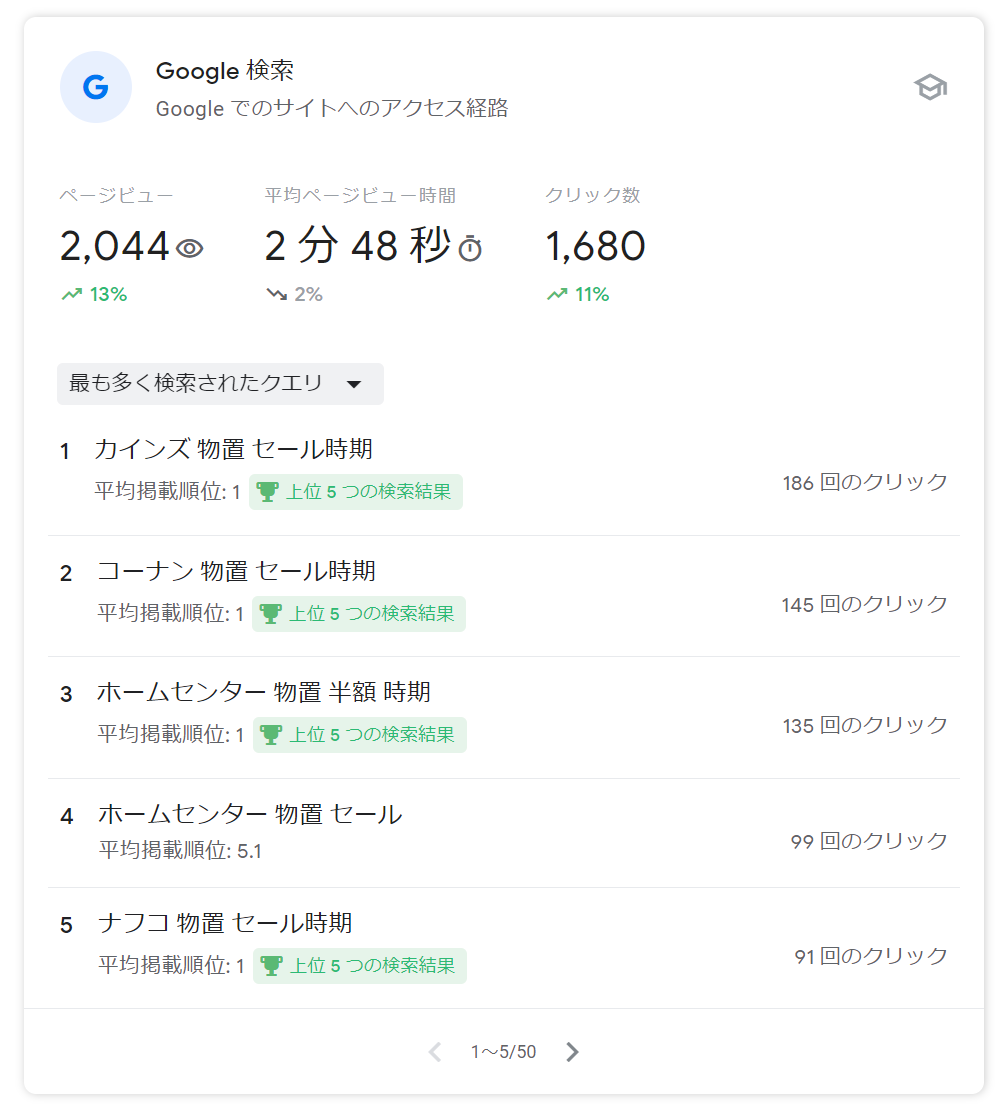Click upward trend arrow beside 11%
The height and width of the screenshot is (1110, 1006).
tap(557, 294)
